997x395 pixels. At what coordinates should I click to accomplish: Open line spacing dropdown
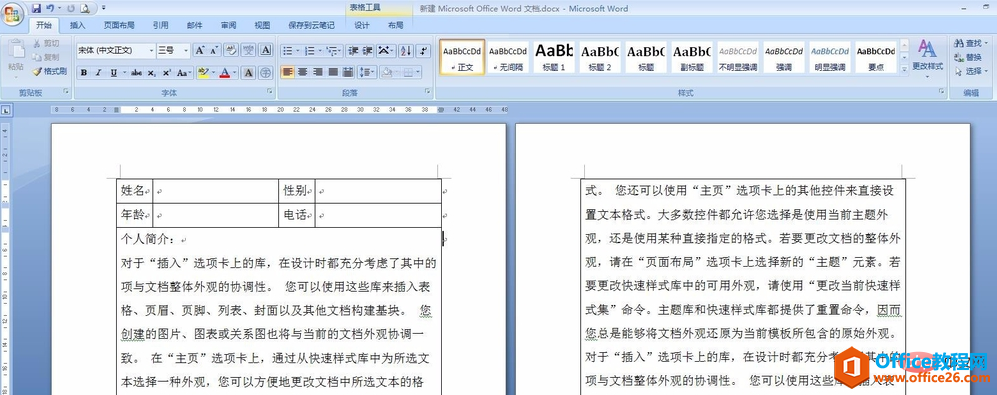click(x=367, y=73)
